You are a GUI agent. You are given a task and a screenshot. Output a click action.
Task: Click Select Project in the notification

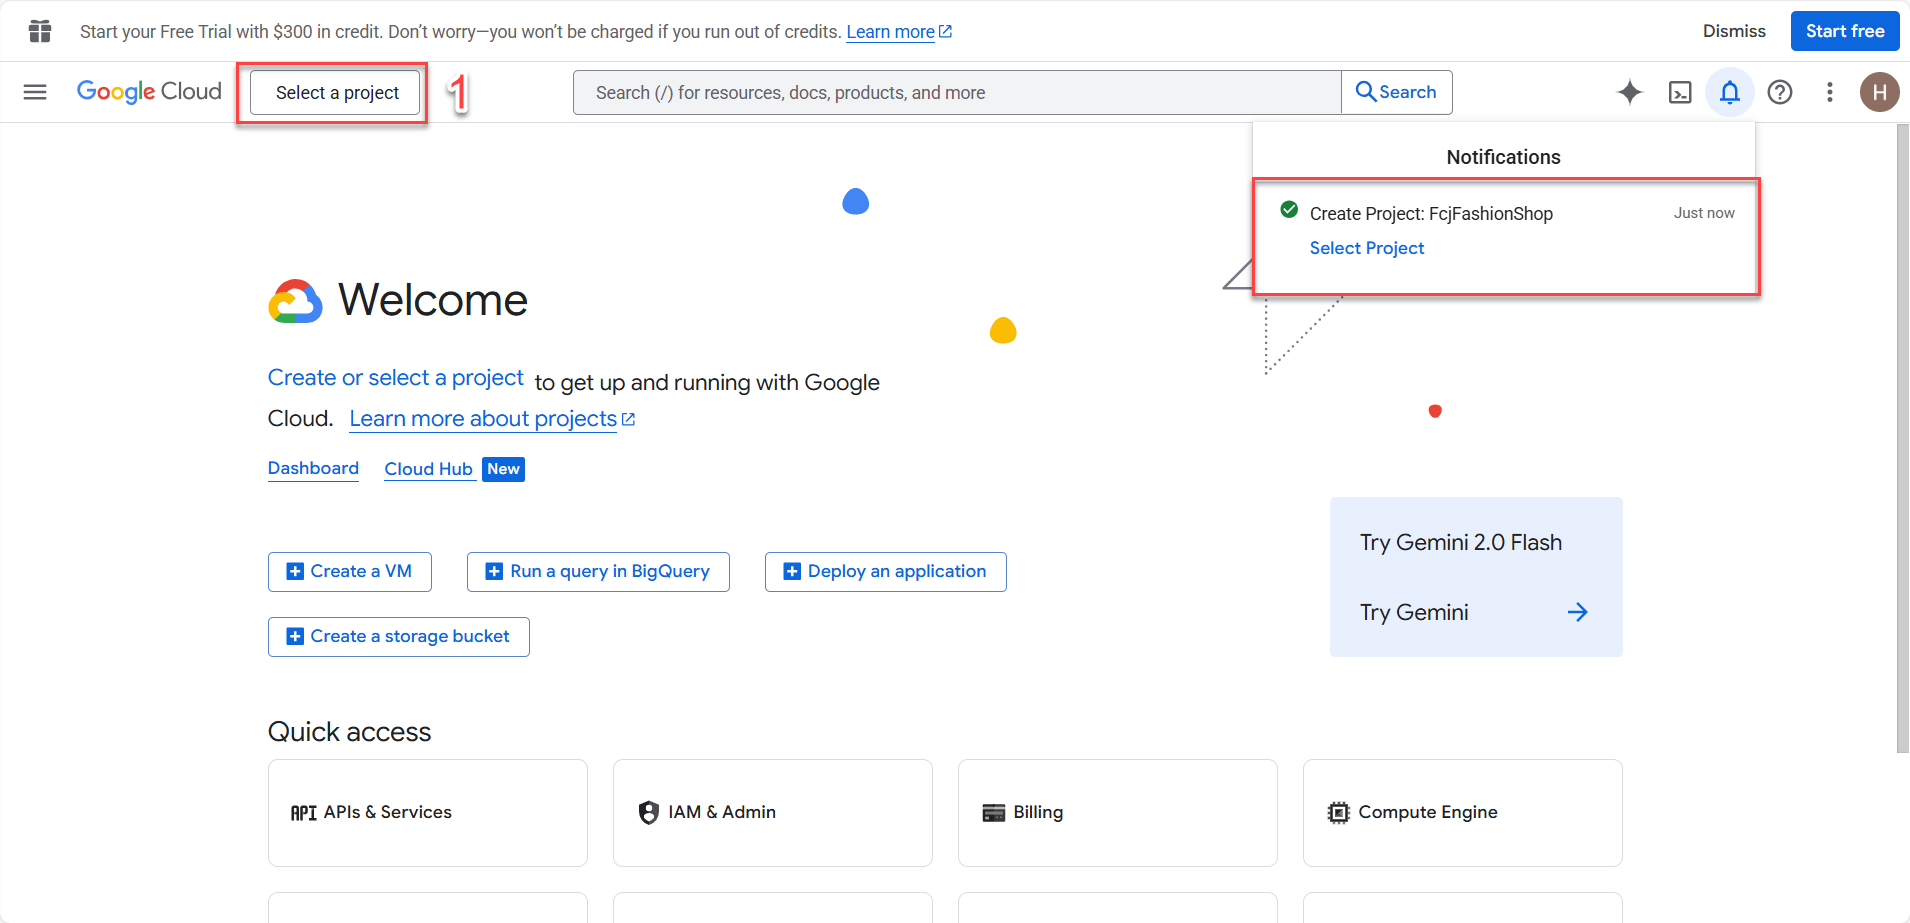point(1366,248)
